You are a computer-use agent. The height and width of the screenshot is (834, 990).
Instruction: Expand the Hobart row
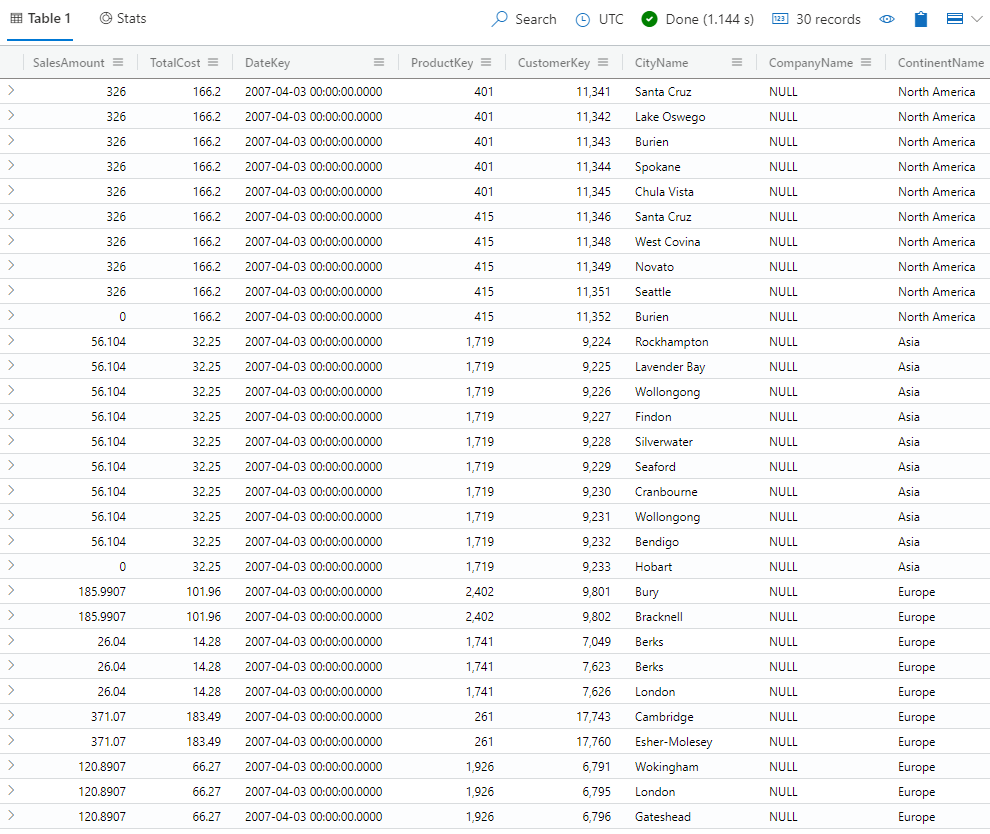(11, 566)
